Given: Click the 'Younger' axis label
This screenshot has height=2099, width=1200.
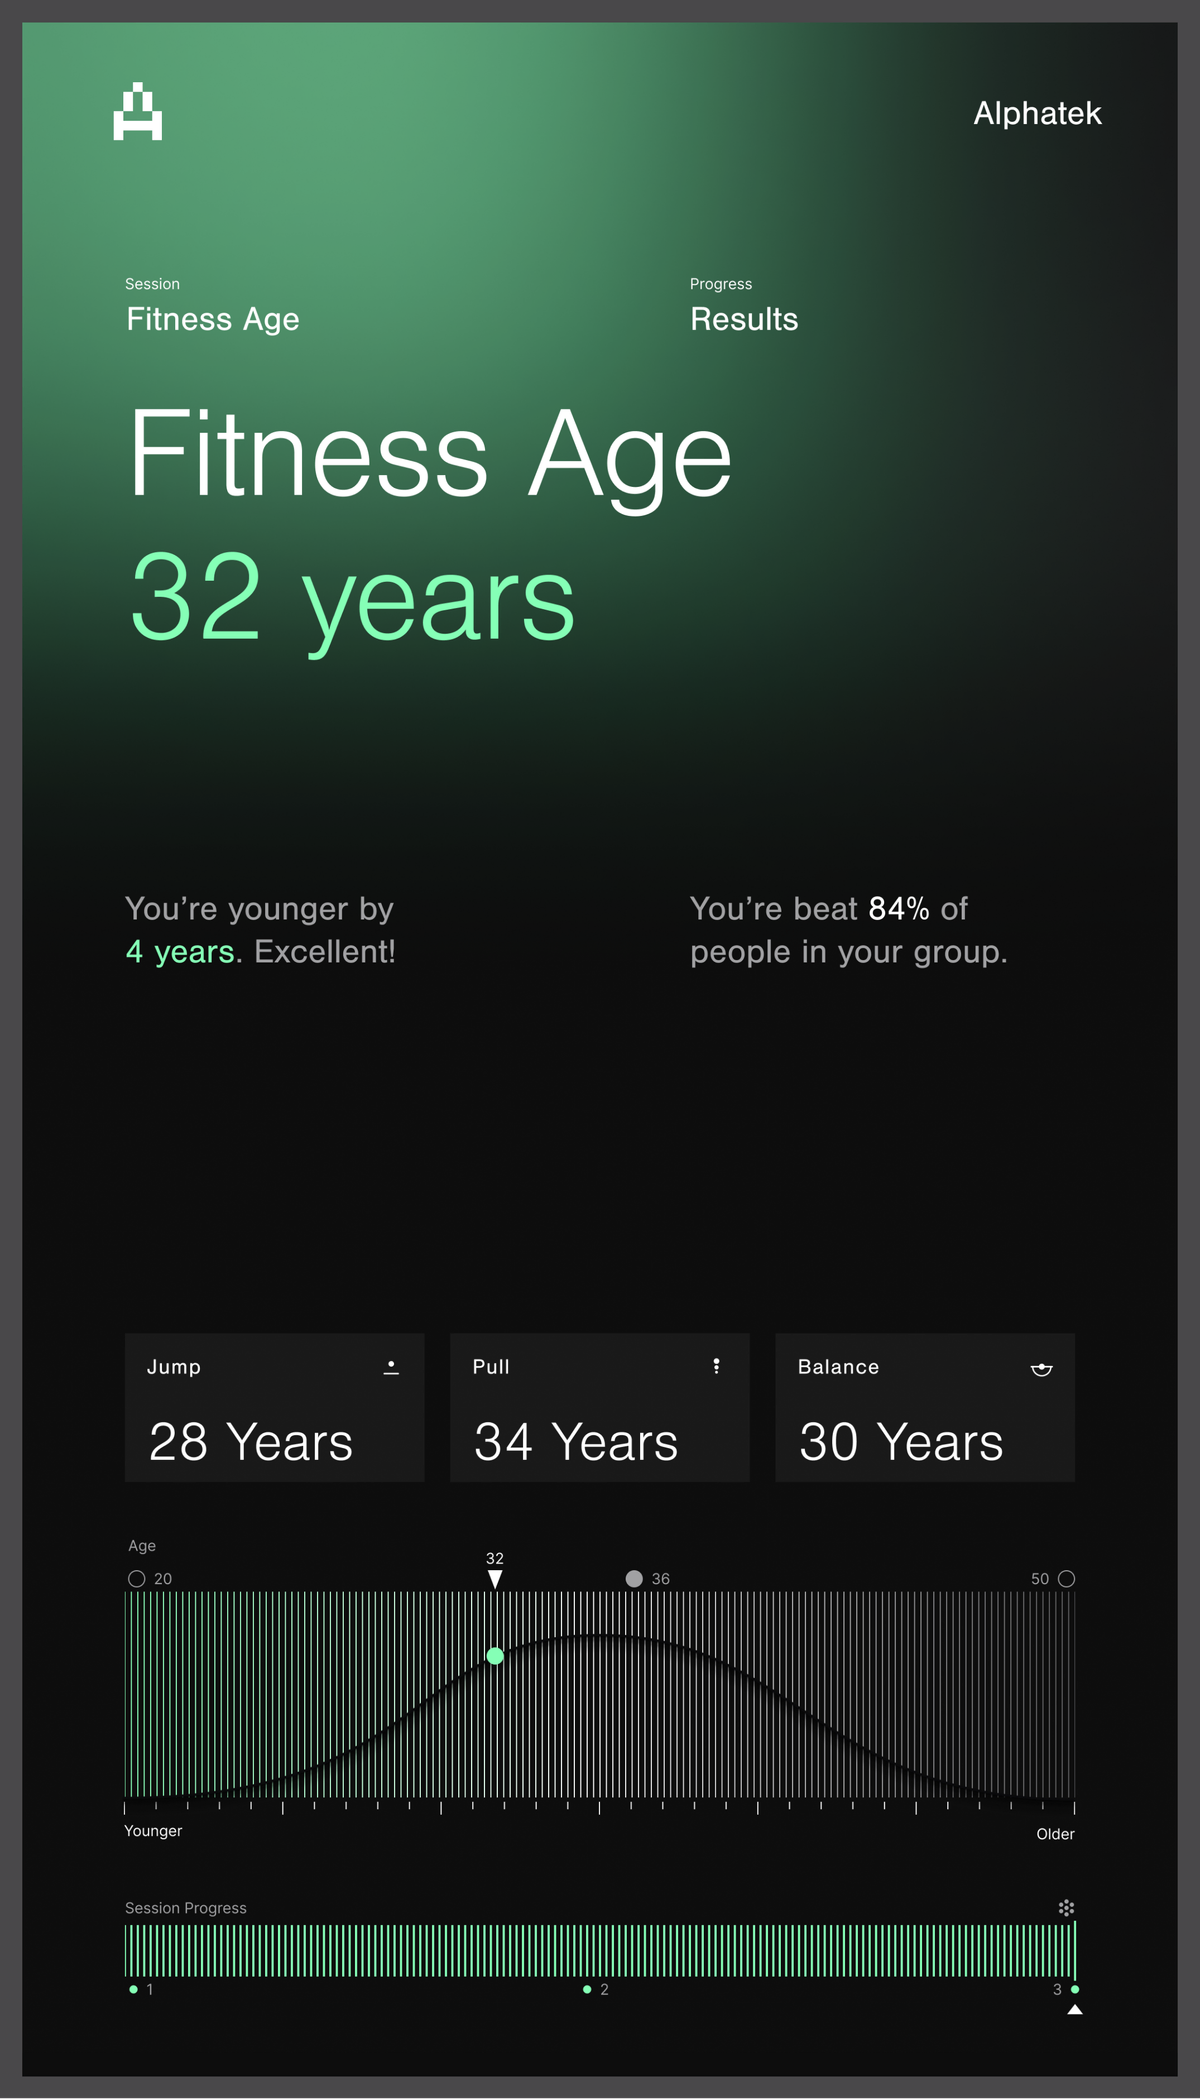Looking at the screenshot, I should click(x=153, y=1831).
